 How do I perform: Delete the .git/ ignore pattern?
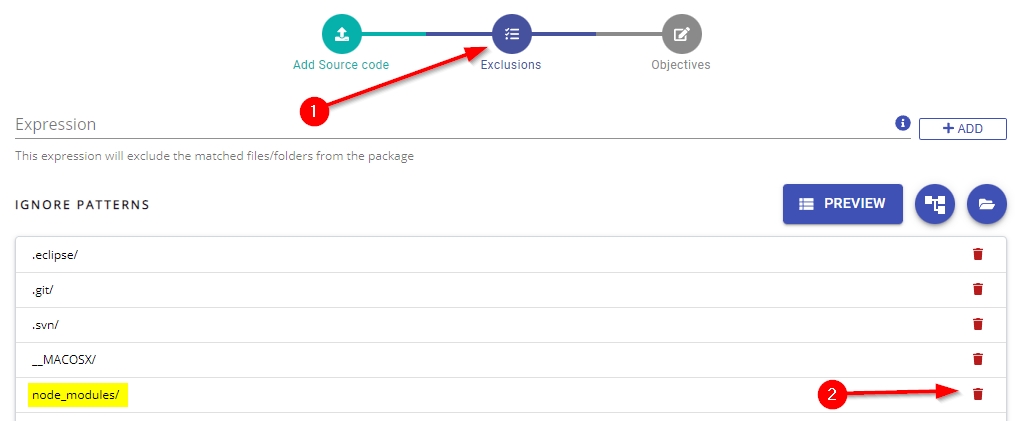(978, 289)
